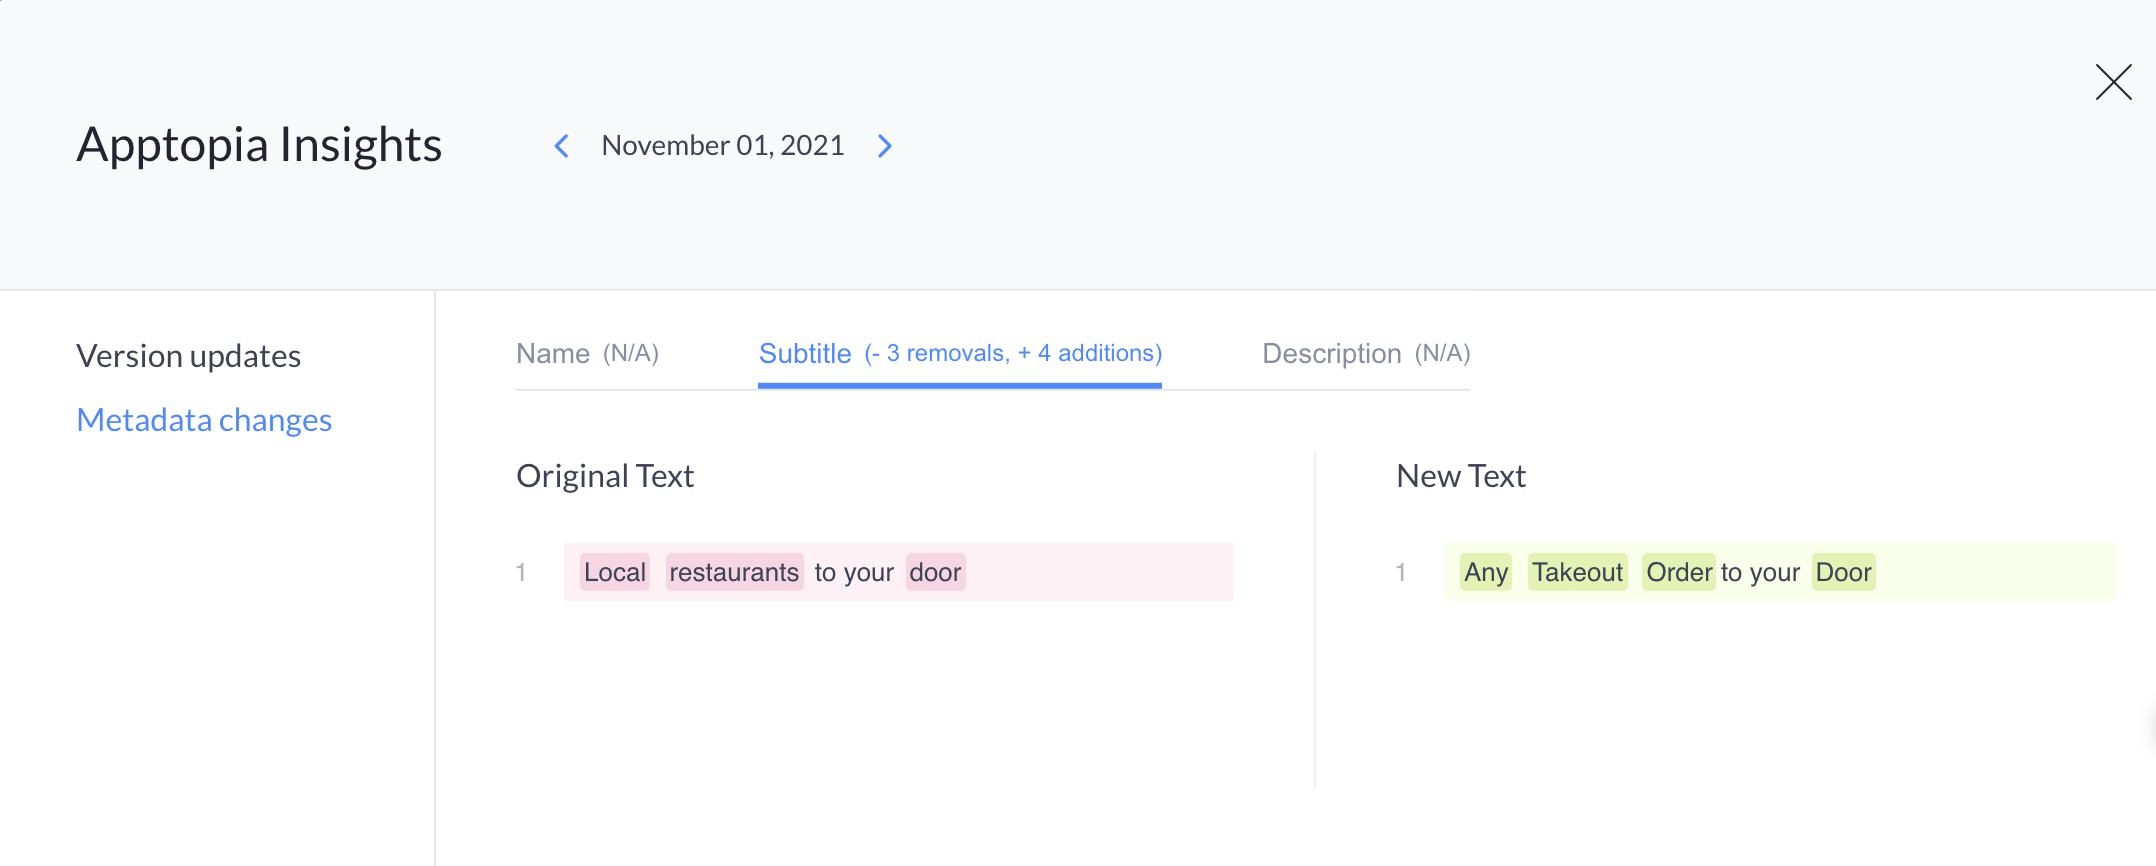The width and height of the screenshot is (2156, 866).
Task: Select the removed word Local
Action: point(614,572)
